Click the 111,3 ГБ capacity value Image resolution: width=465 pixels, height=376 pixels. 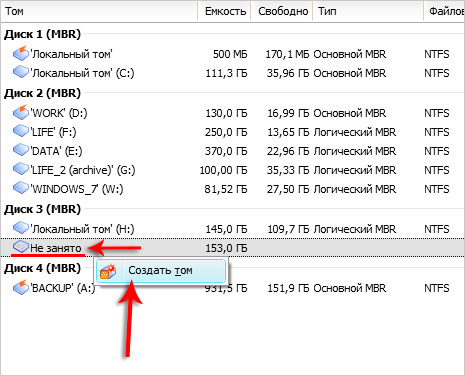tap(226, 73)
